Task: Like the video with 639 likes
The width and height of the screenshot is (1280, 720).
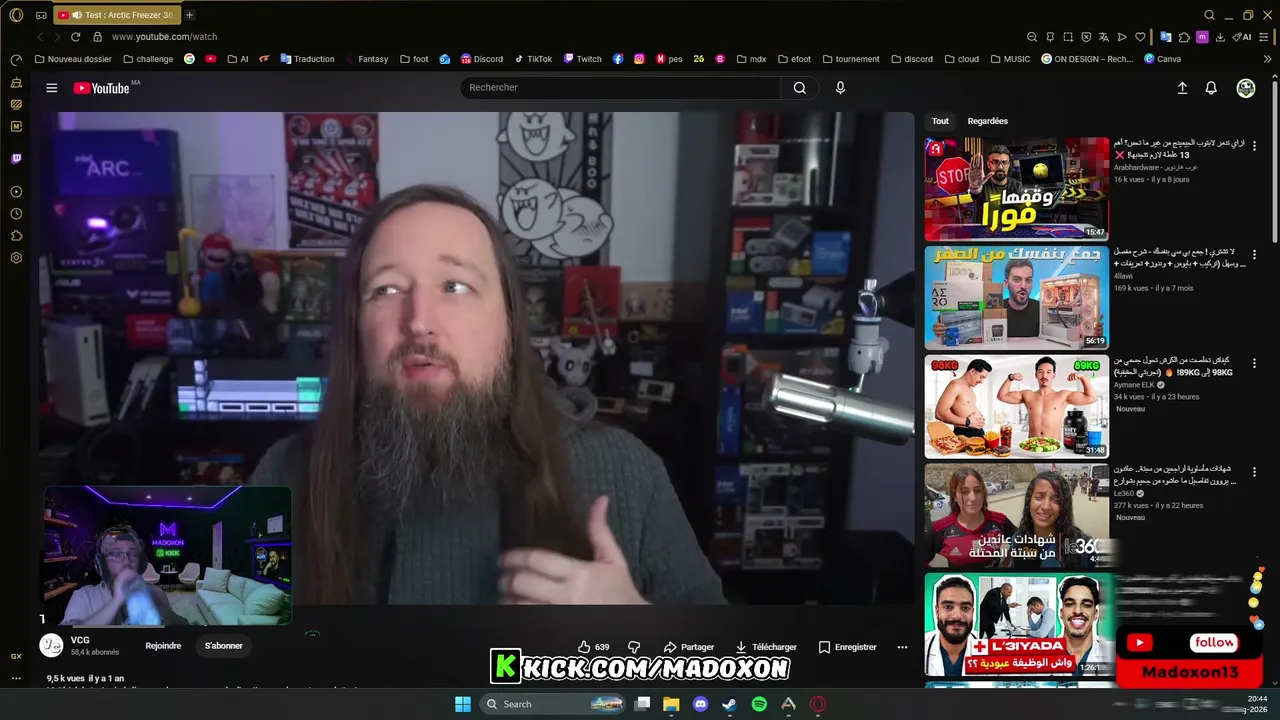Action: coord(594,647)
